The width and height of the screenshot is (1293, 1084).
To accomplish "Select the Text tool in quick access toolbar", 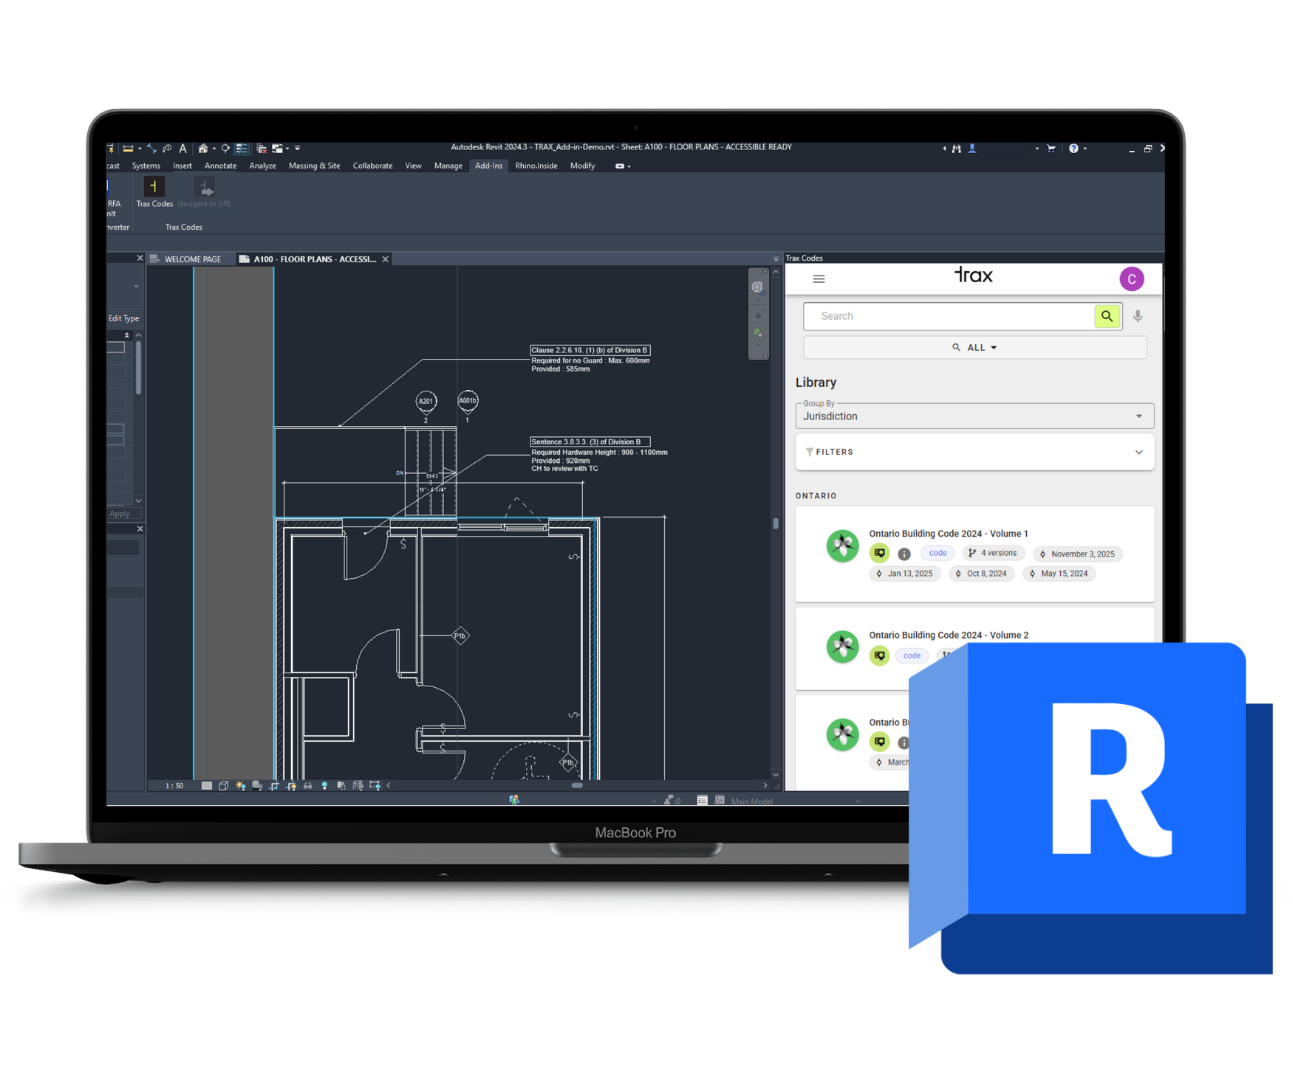I will (183, 148).
